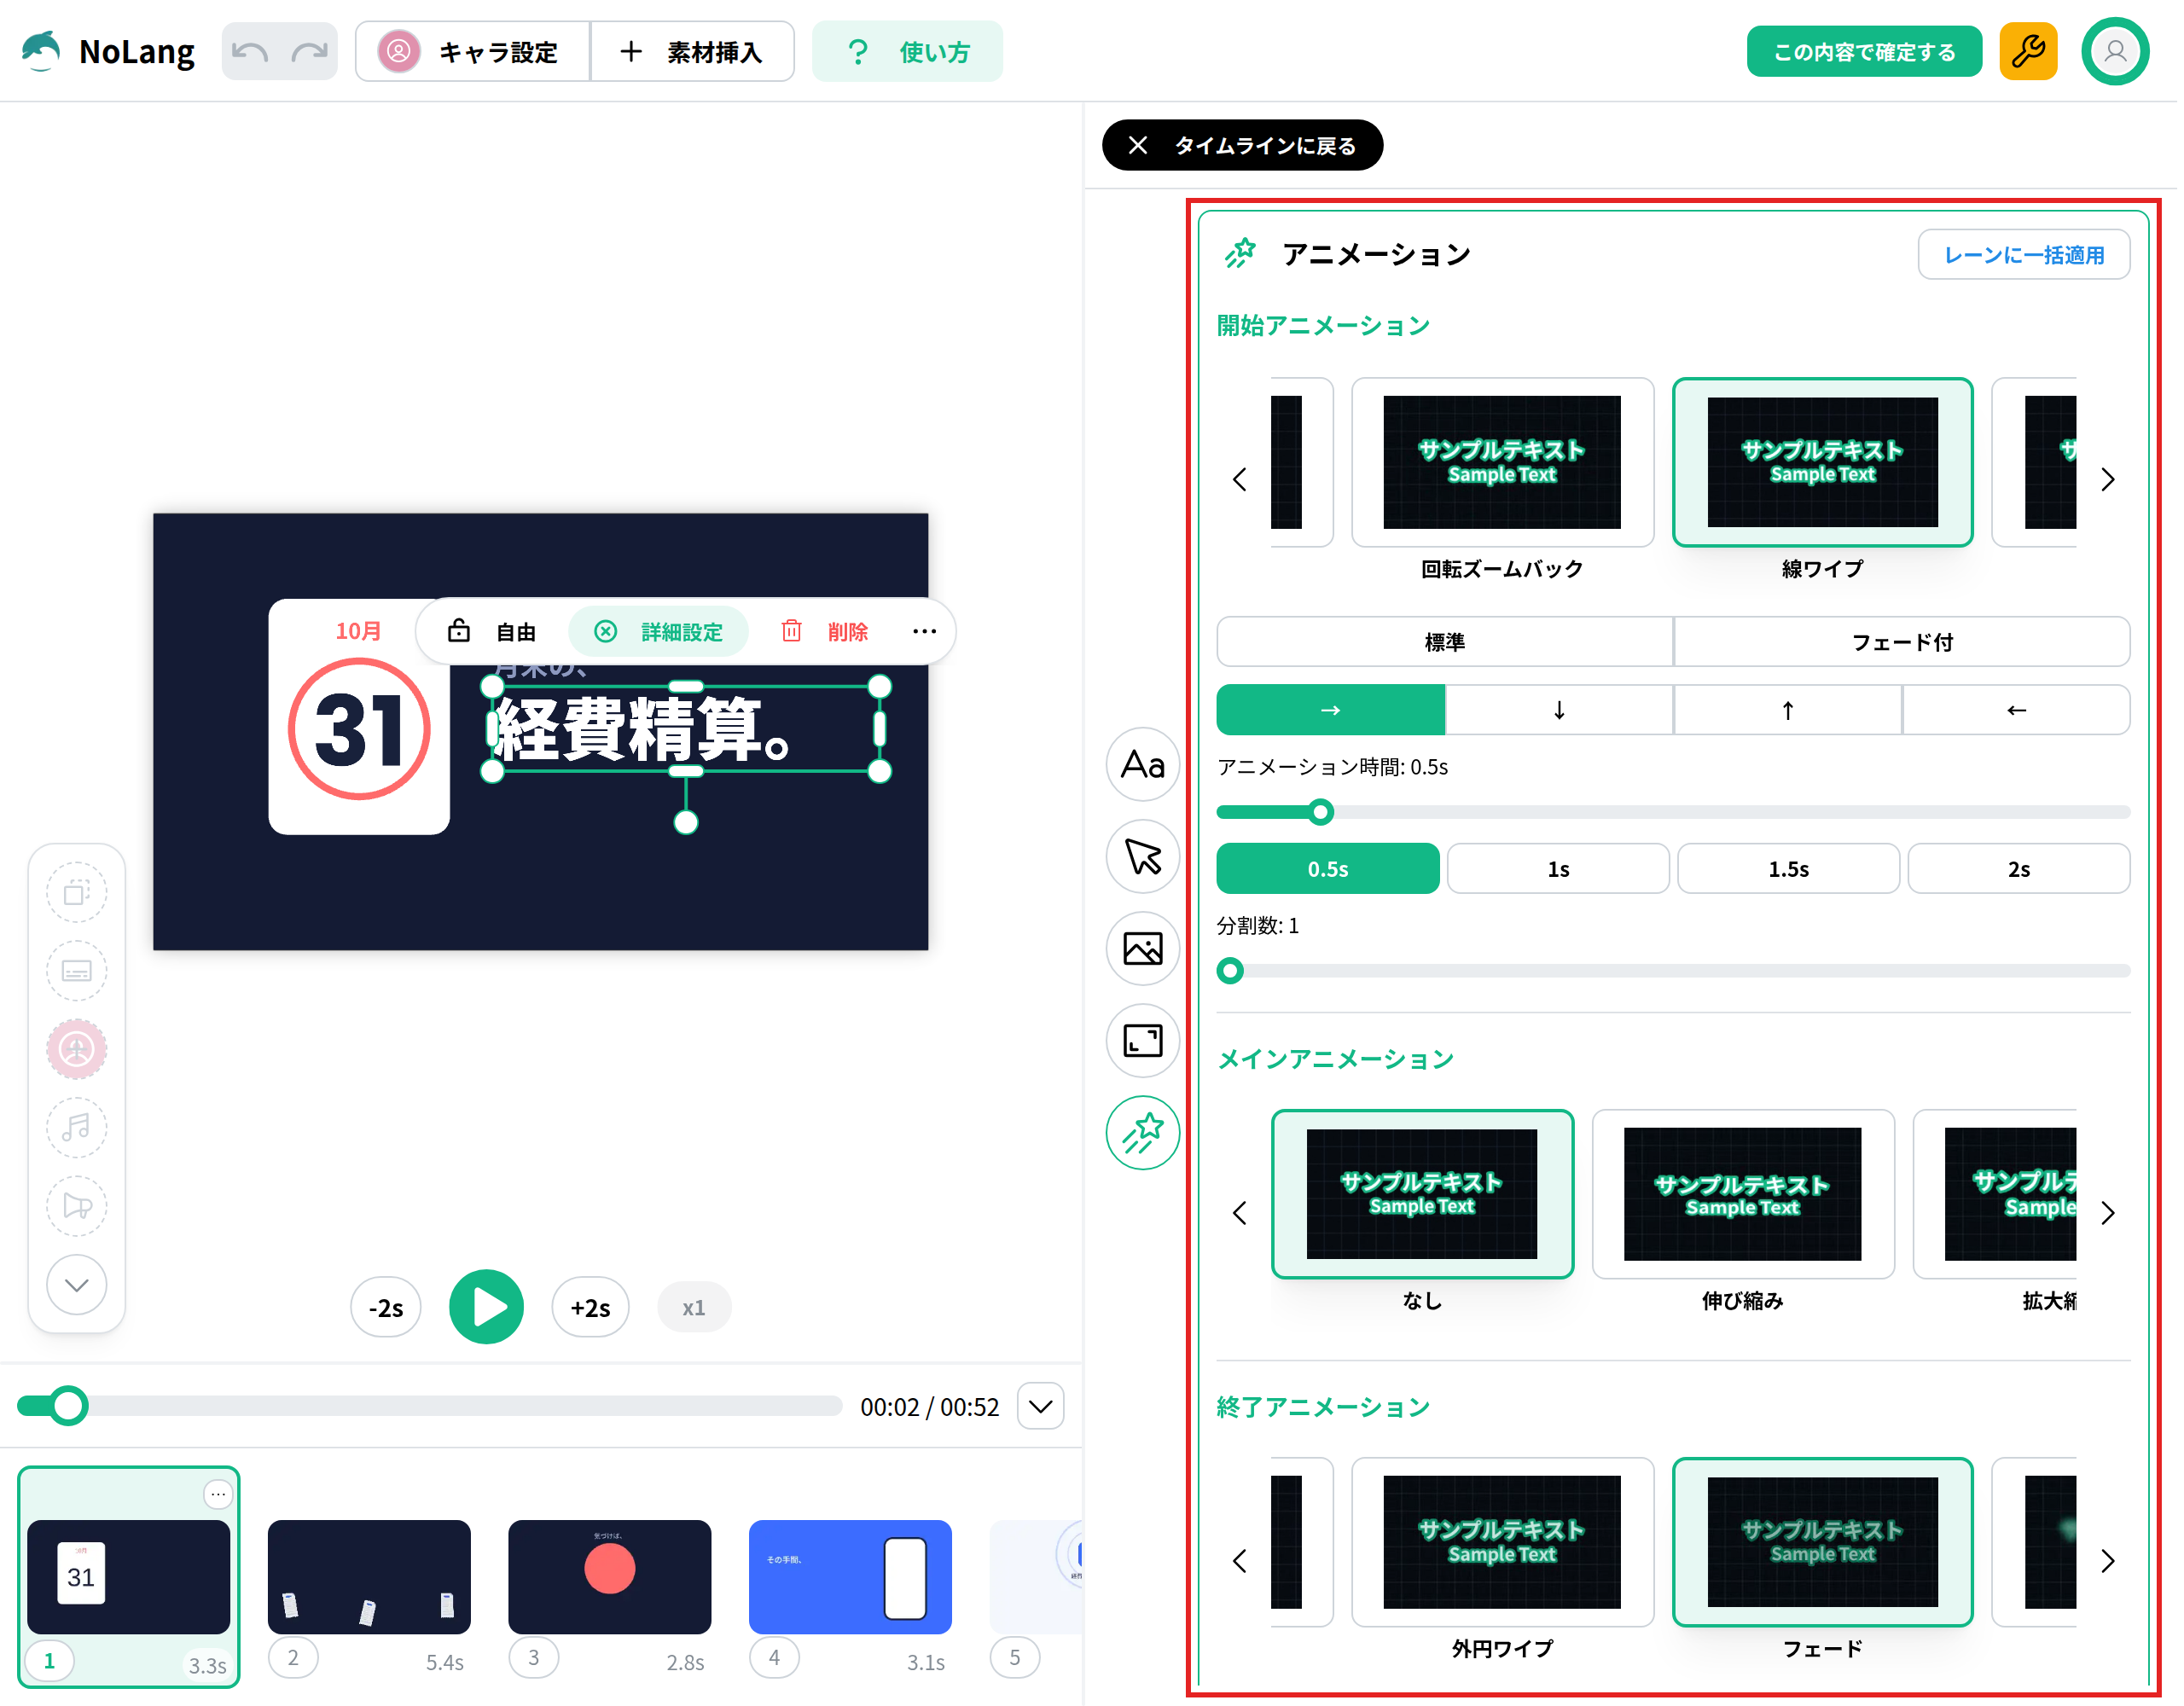This screenshot has height=1706, width=2184.
Task: Click the undo arrow icon
Action: (250, 51)
